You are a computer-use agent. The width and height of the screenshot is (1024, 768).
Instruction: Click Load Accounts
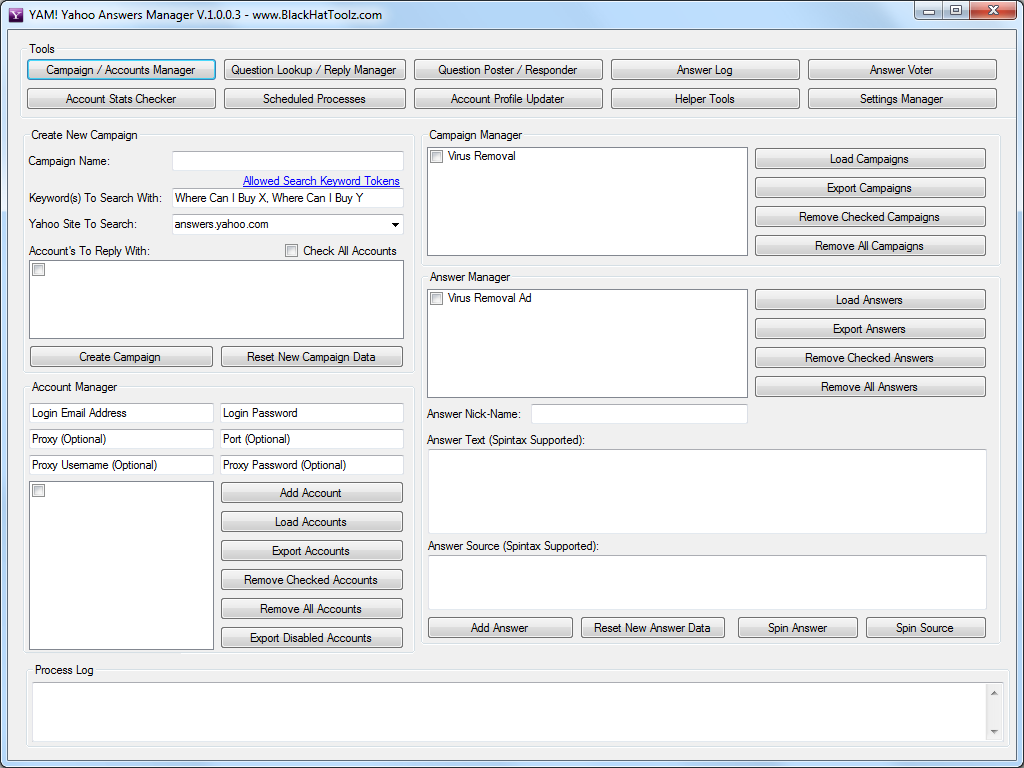[x=312, y=522]
